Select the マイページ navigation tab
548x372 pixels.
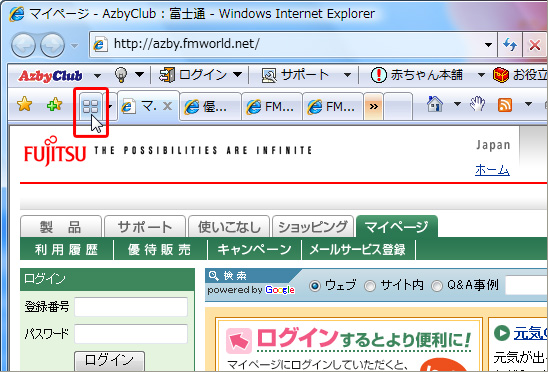pyautogui.click(x=397, y=227)
